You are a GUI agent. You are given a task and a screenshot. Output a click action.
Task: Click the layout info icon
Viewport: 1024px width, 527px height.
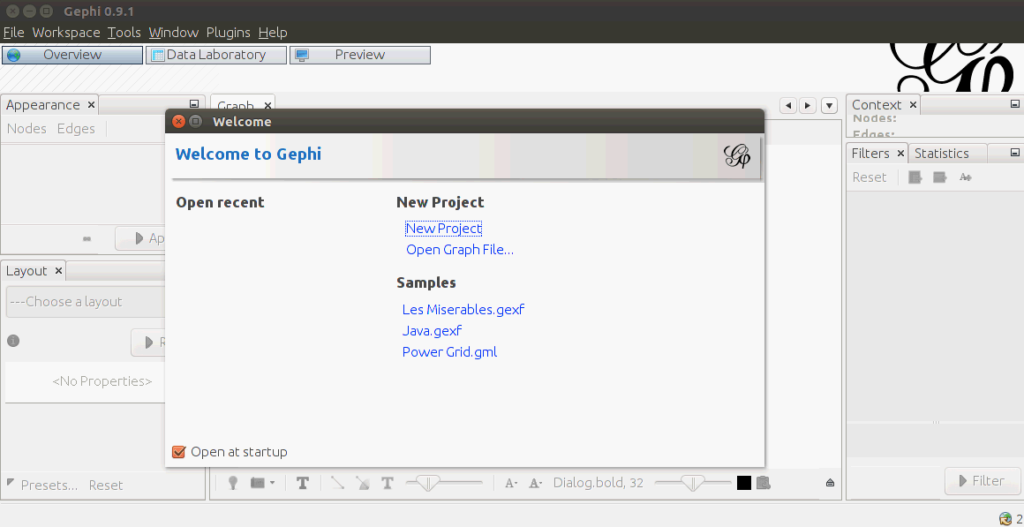(13, 340)
